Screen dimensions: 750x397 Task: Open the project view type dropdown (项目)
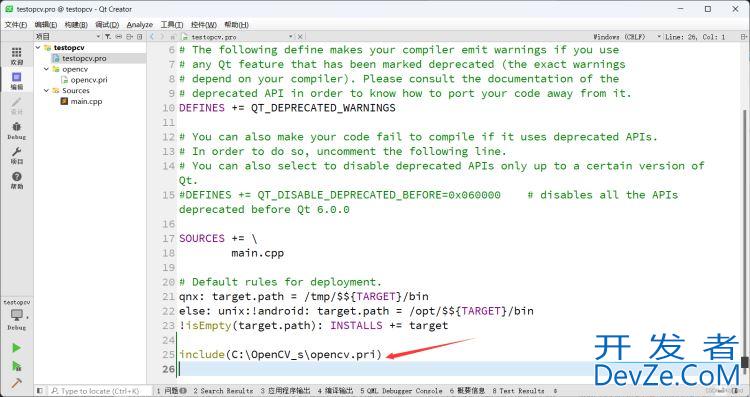coord(67,37)
